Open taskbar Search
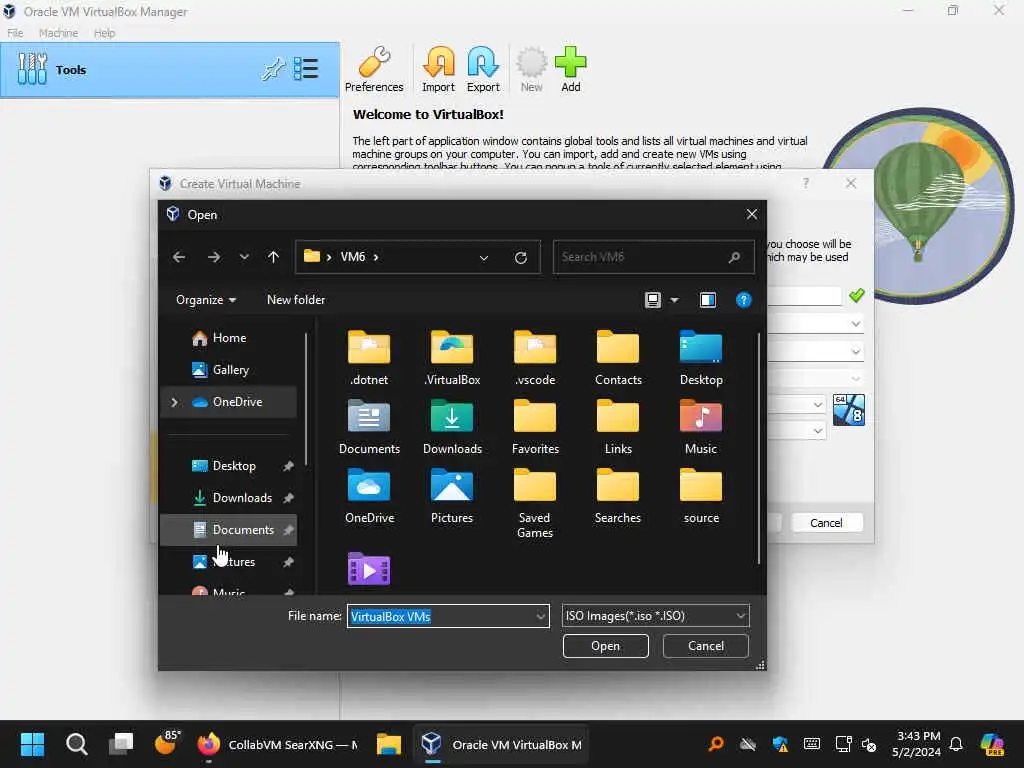This screenshot has height=768, width=1024. coord(76,744)
